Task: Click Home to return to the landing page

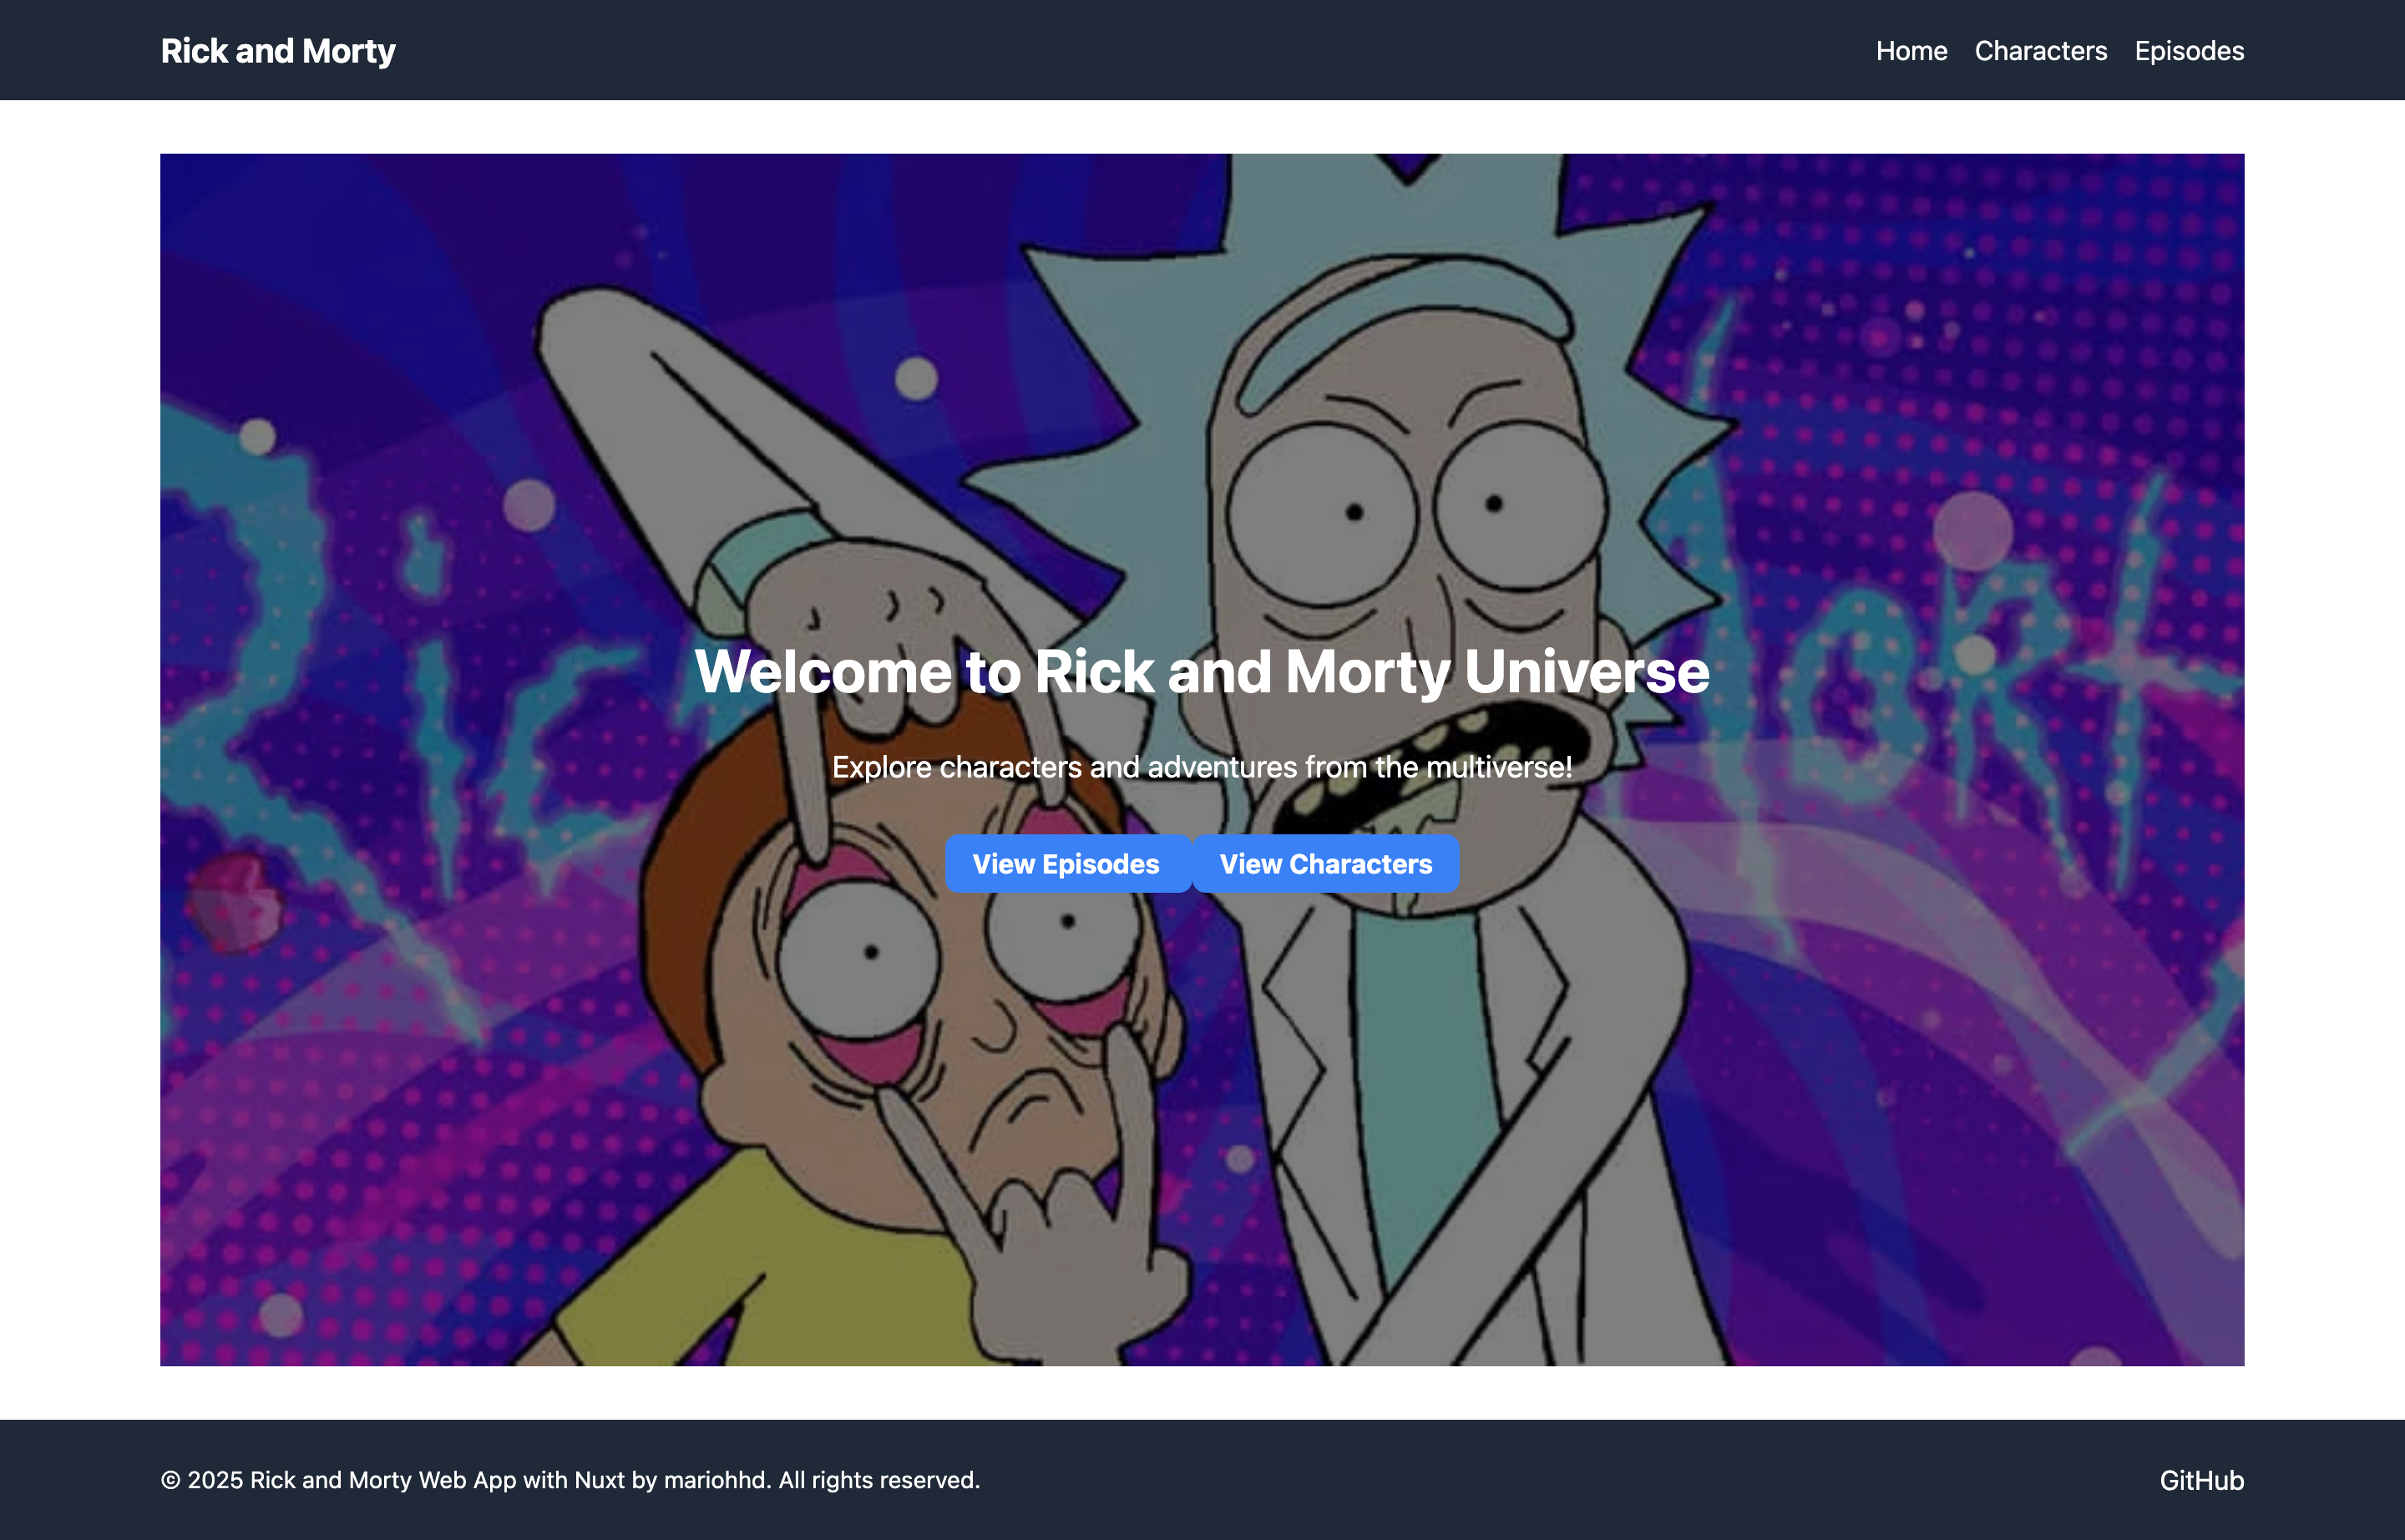Action: 1911,50
